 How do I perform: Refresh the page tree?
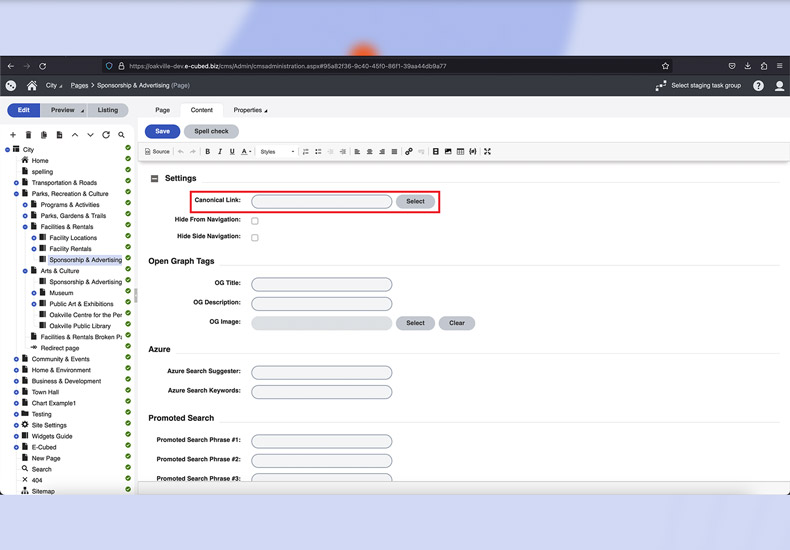pyautogui.click(x=106, y=135)
